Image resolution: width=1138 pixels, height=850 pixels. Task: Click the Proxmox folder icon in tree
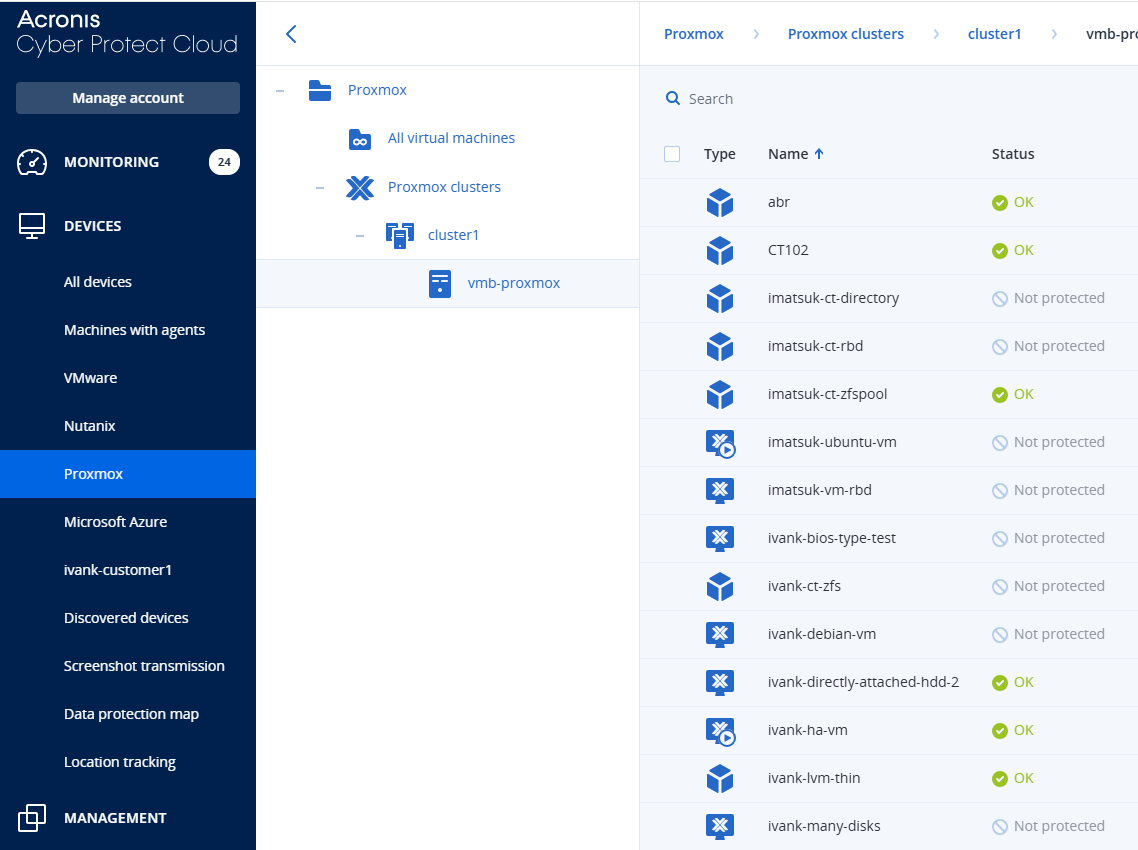tap(320, 90)
